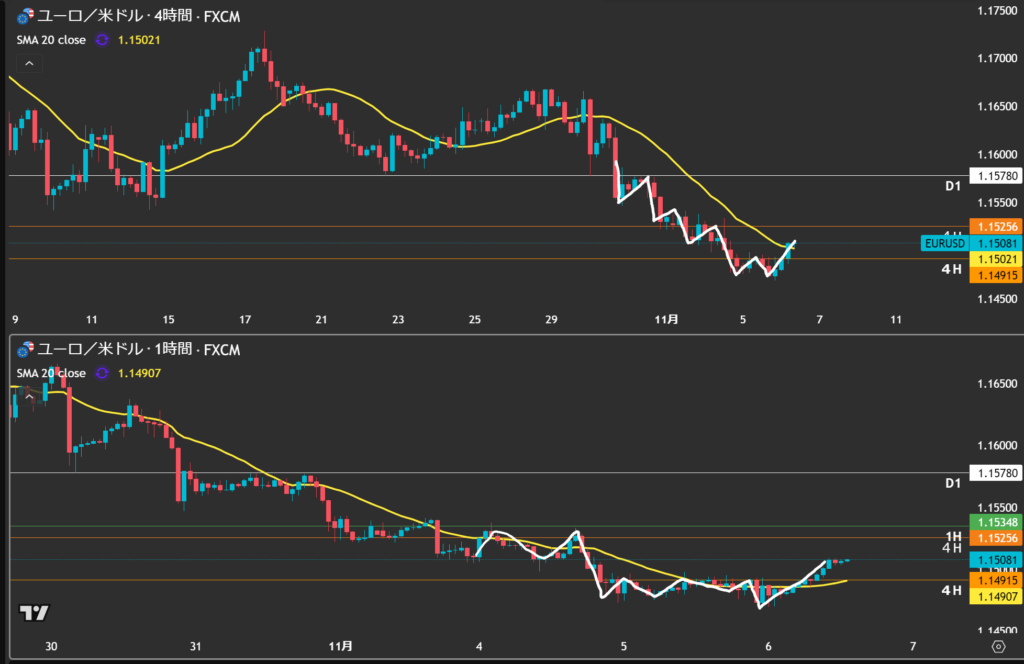The height and width of the screenshot is (664, 1024).
Task: Collapse indicator legend on the 4-hour chart
Action: [x=29, y=64]
